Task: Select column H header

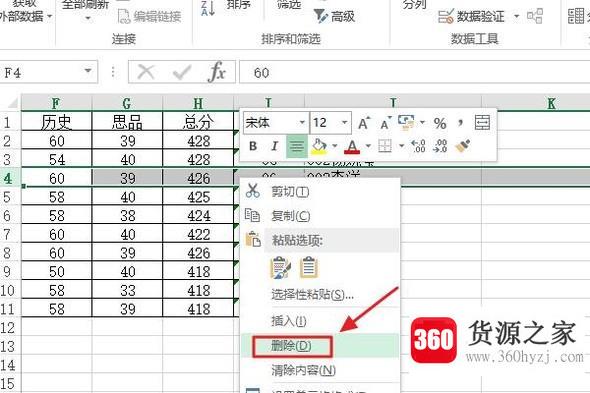Action: click(x=198, y=102)
